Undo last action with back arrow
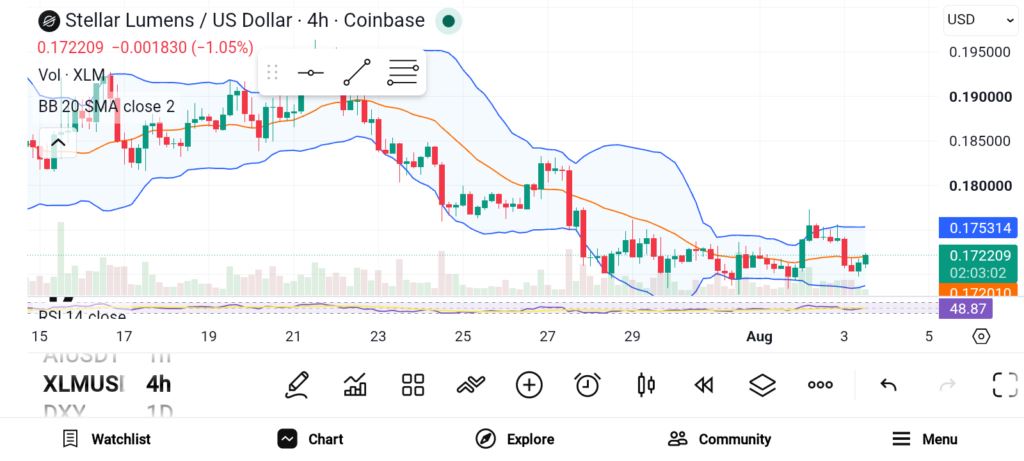Viewport: 1024px width, 461px height. (888, 385)
